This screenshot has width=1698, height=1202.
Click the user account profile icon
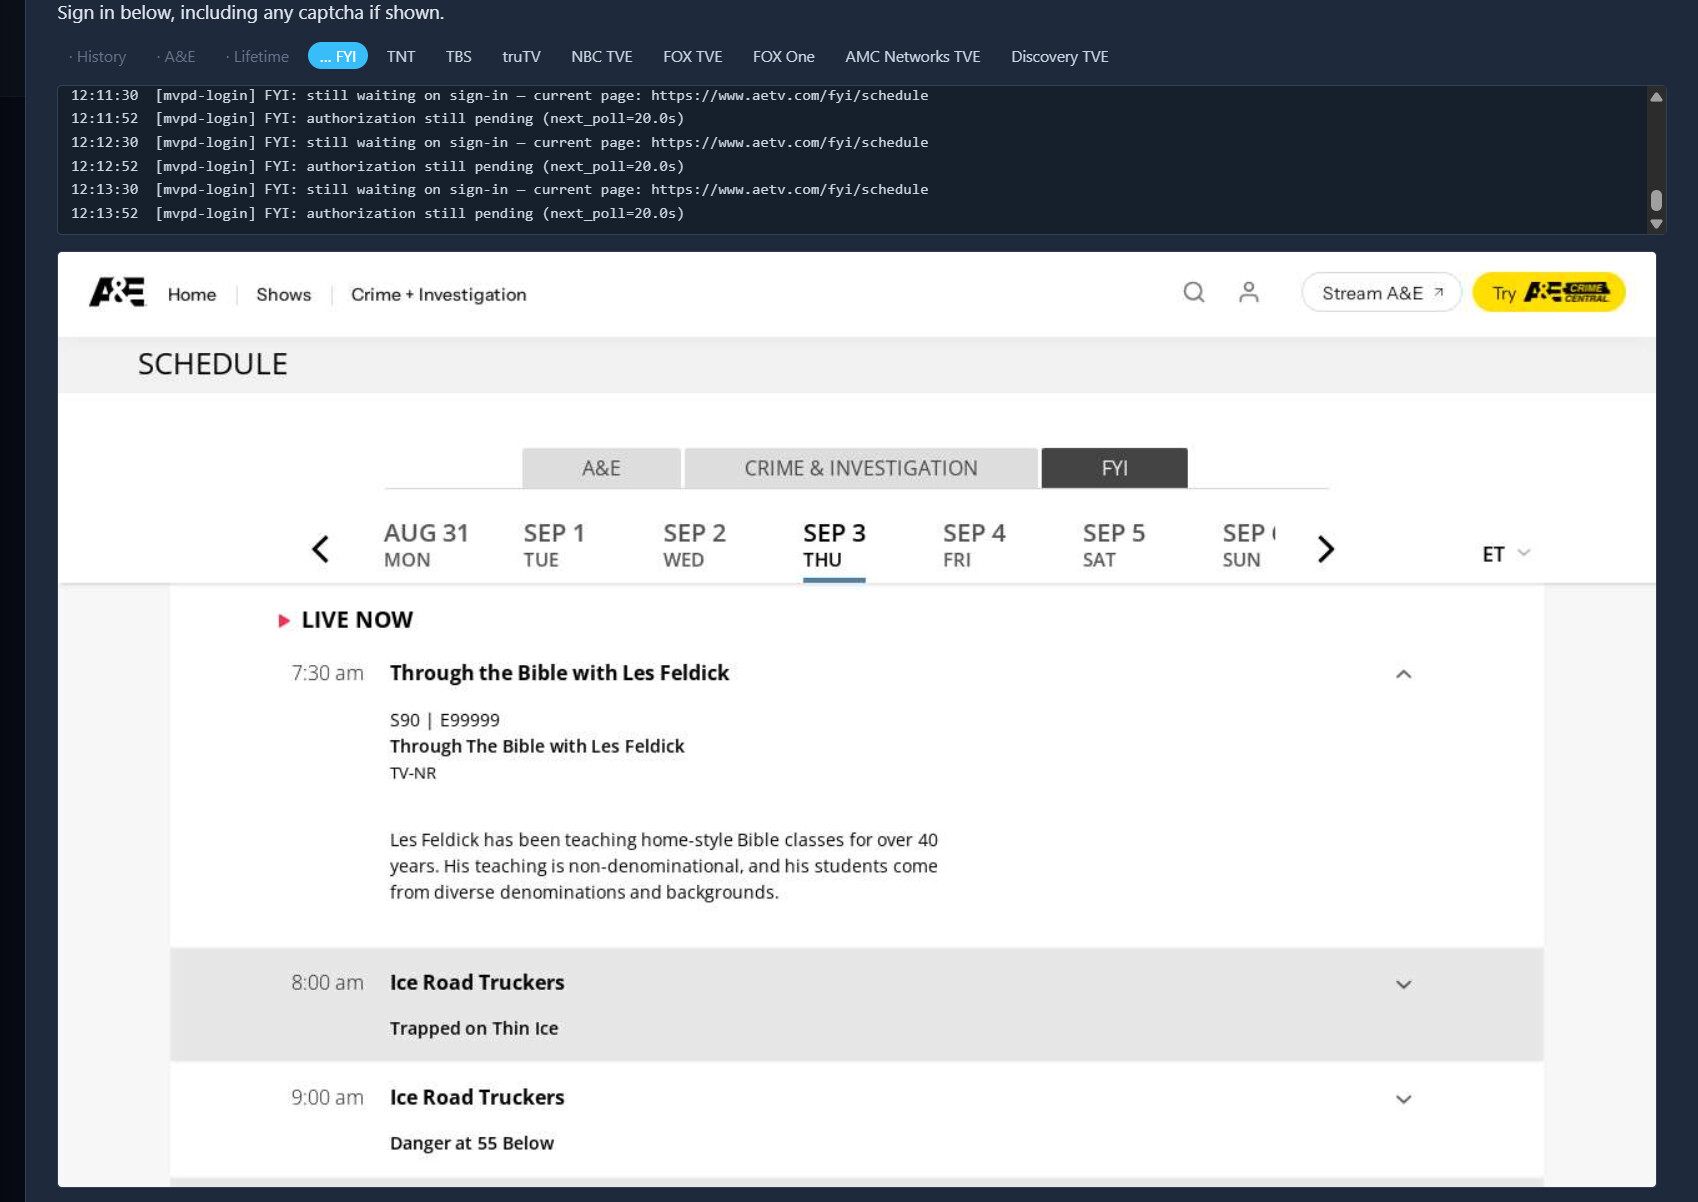[x=1248, y=292]
